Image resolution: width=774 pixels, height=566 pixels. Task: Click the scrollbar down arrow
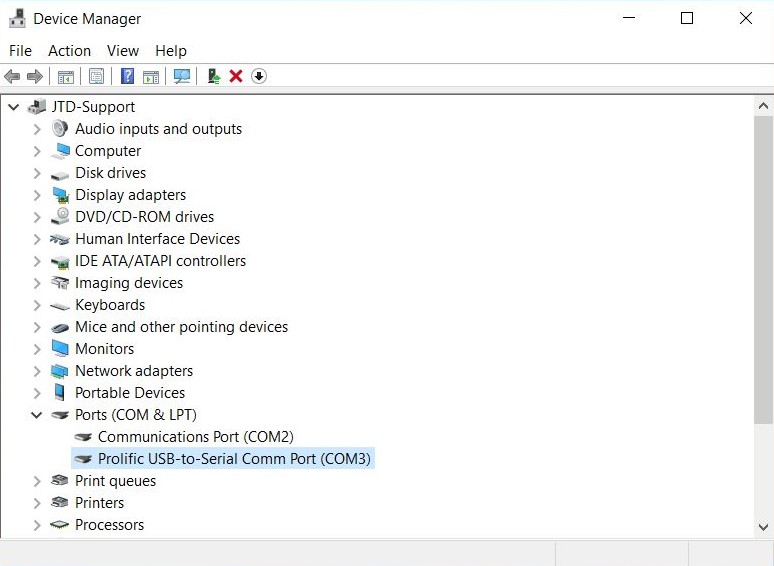pyautogui.click(x=763, y=527)
